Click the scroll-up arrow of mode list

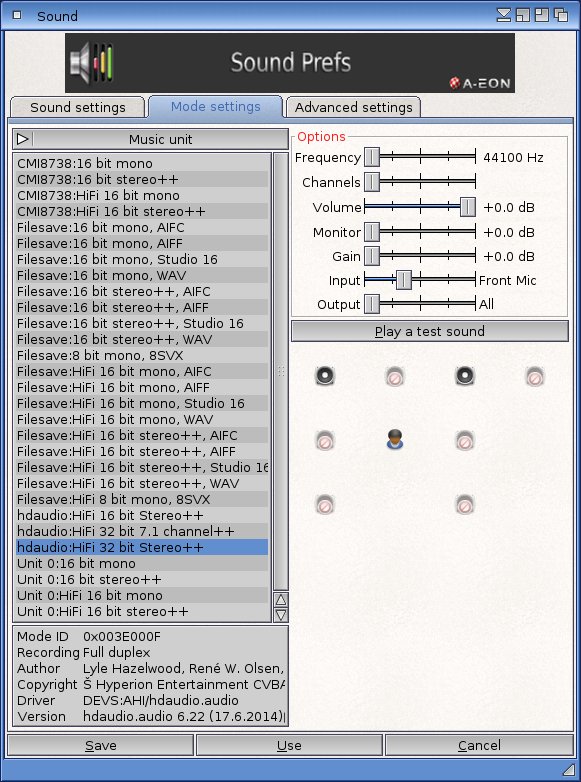281,599
